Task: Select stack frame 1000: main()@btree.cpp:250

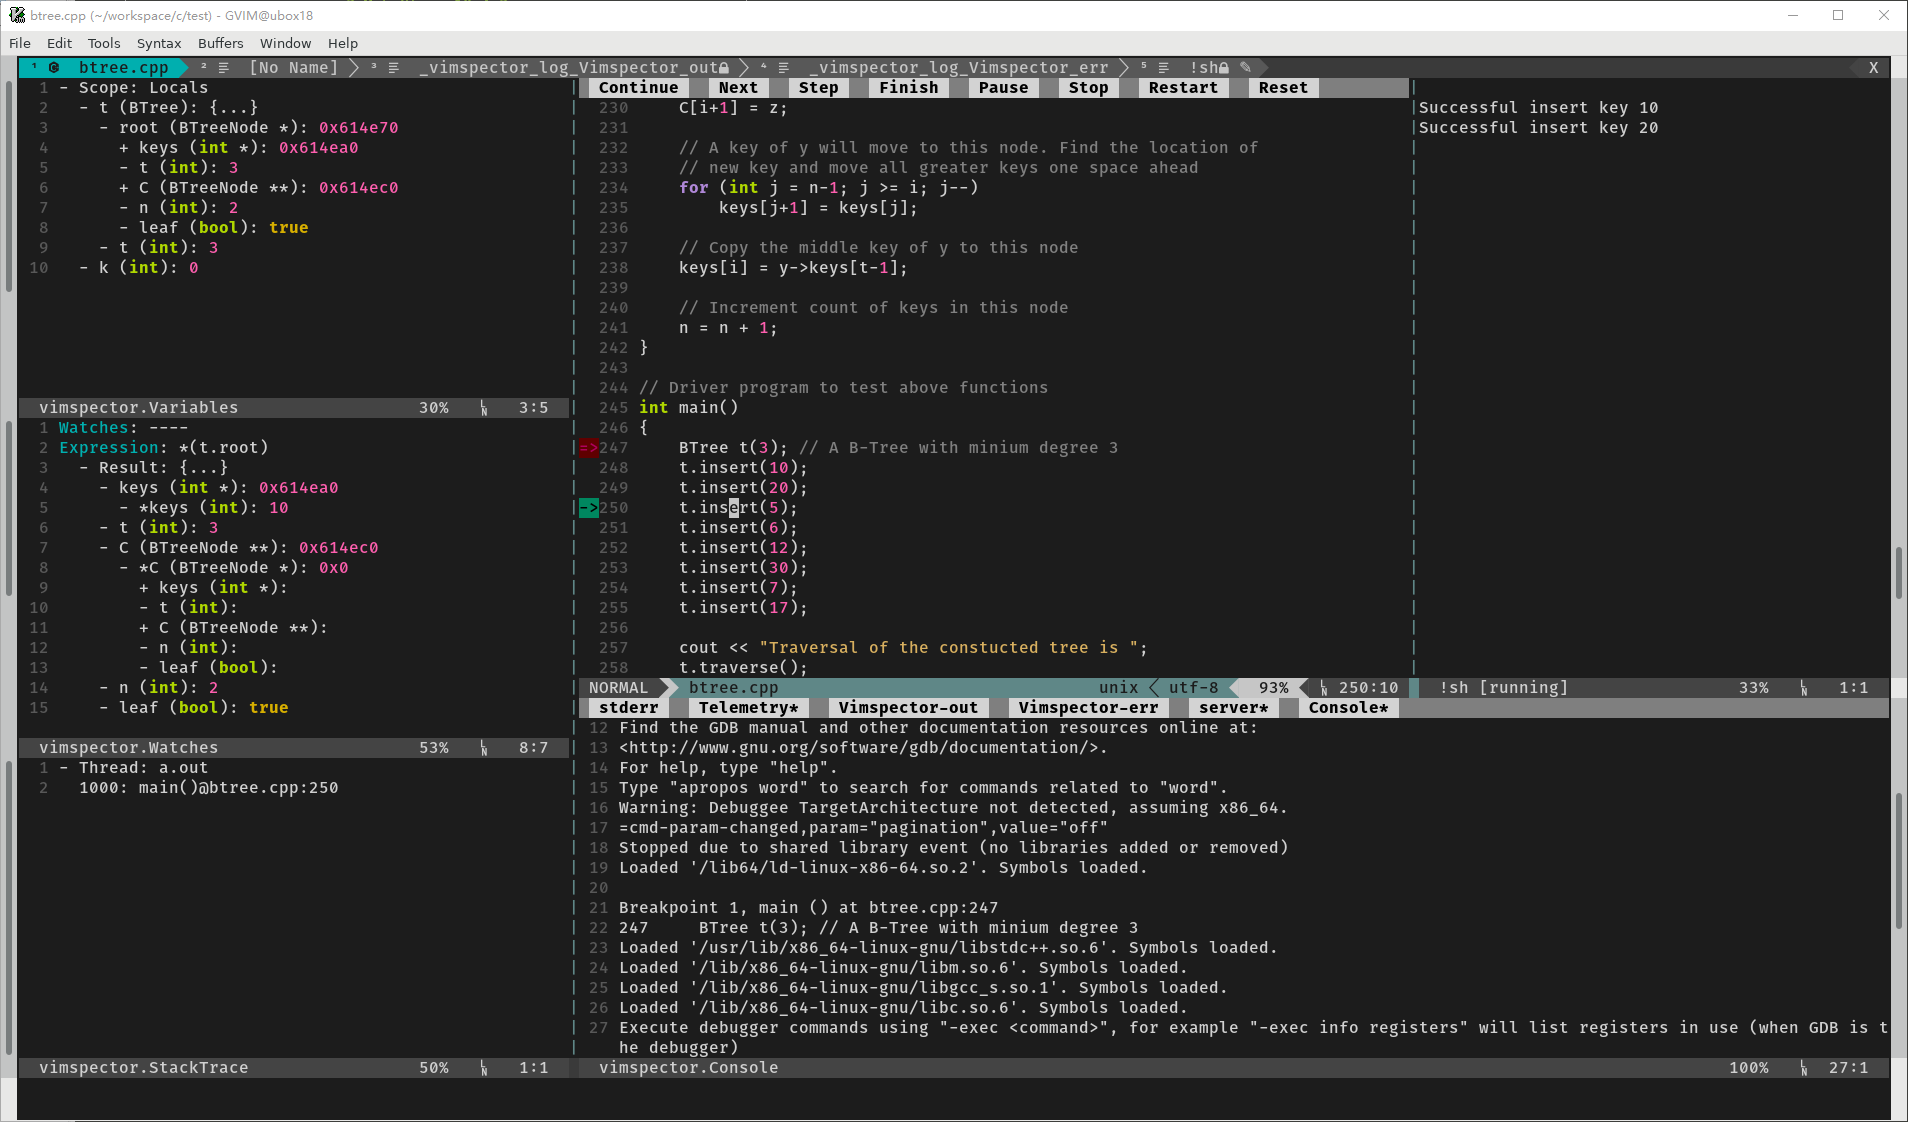Action: click(x=208, y=788)
